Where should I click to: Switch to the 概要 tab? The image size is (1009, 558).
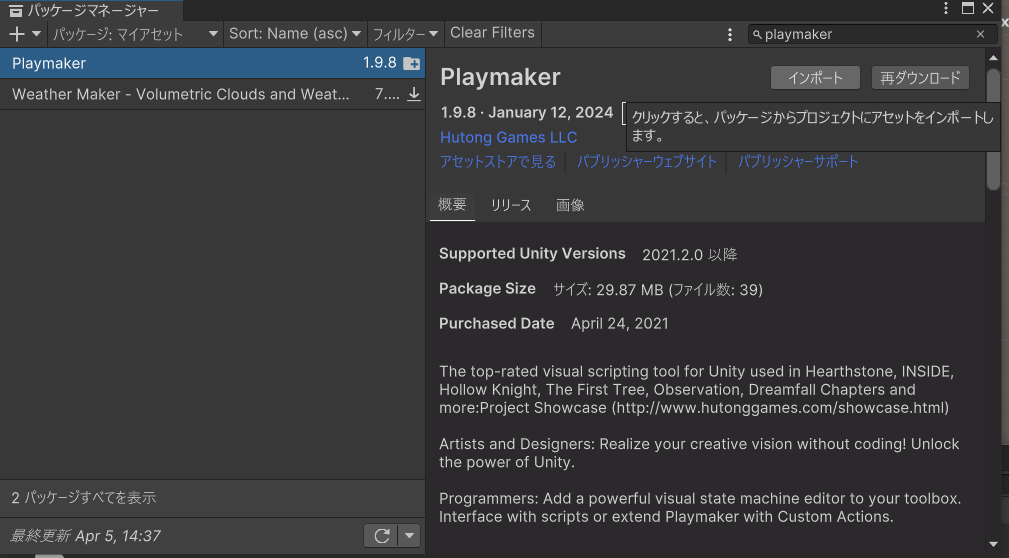[x=452, y=205]
